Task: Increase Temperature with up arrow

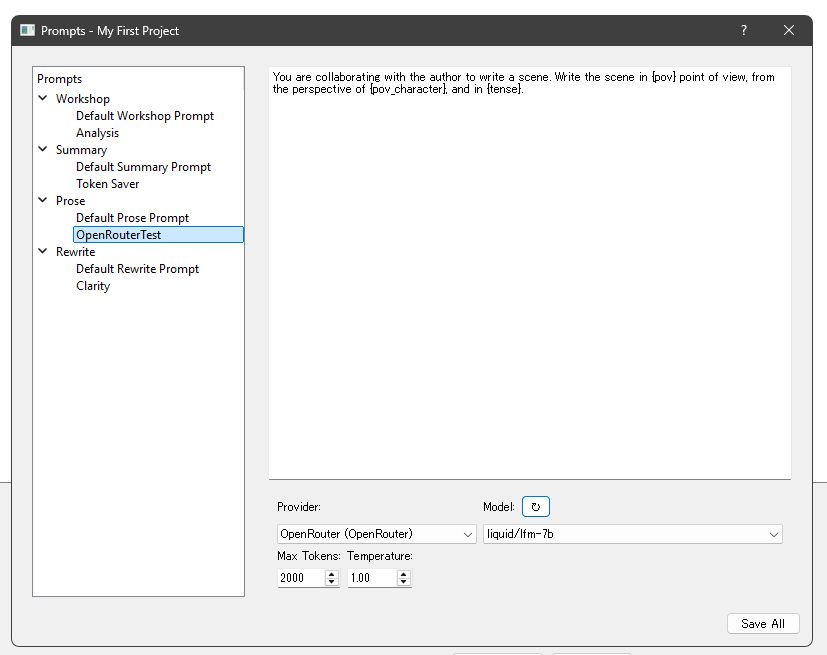Action: pyautogui.click(x=403, y=574)
